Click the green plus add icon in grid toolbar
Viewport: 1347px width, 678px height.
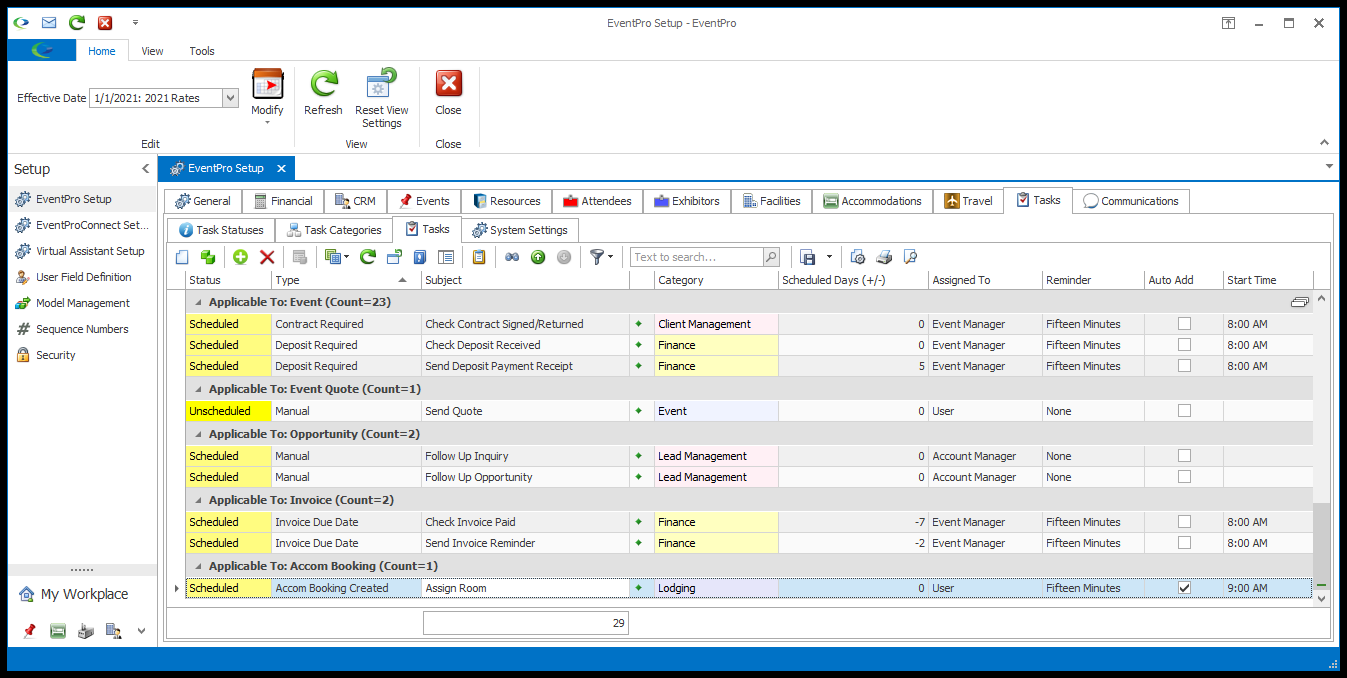(241, 257)
